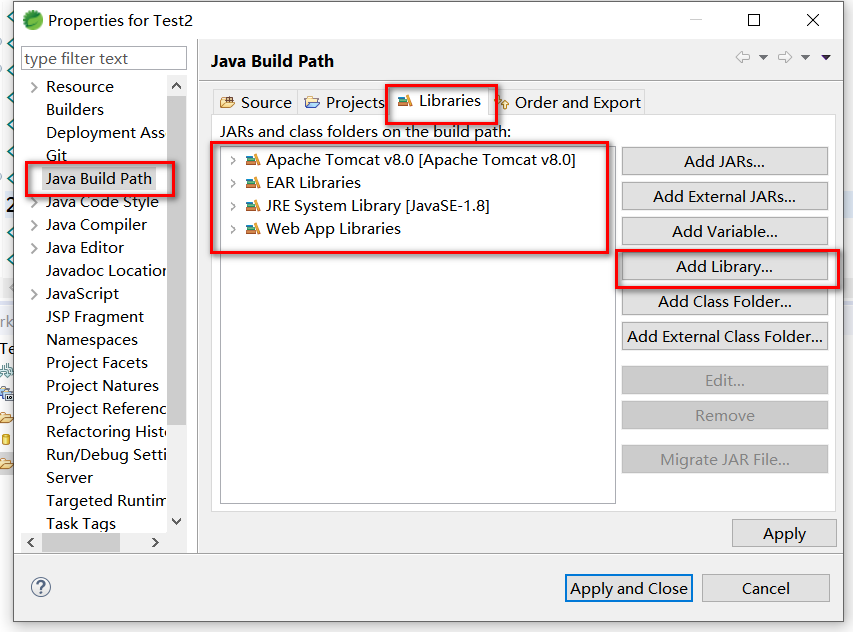The width and height of the screenshot is (853, 632).
Task: Click Add Library... button
Action: point(724,267)
